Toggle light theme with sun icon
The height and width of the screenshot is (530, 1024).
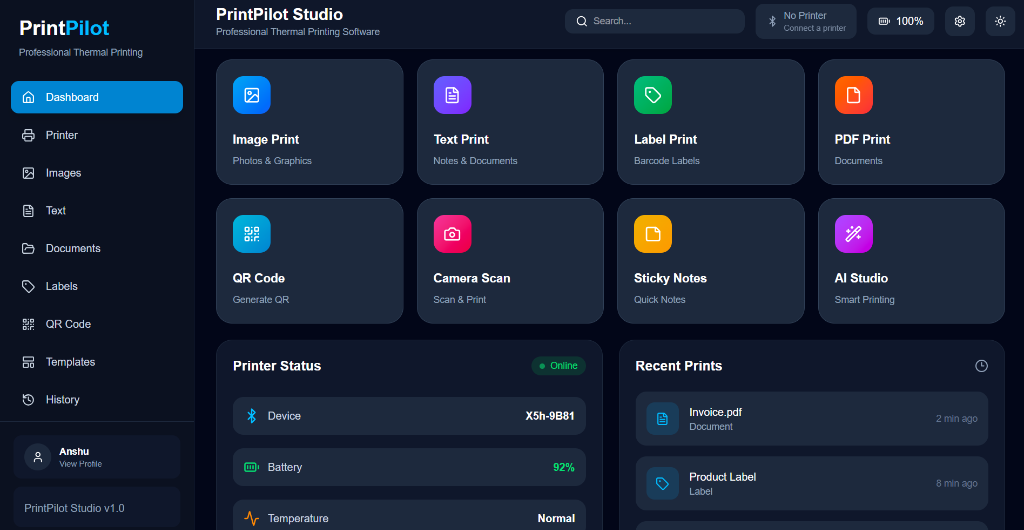(1000, 22)
